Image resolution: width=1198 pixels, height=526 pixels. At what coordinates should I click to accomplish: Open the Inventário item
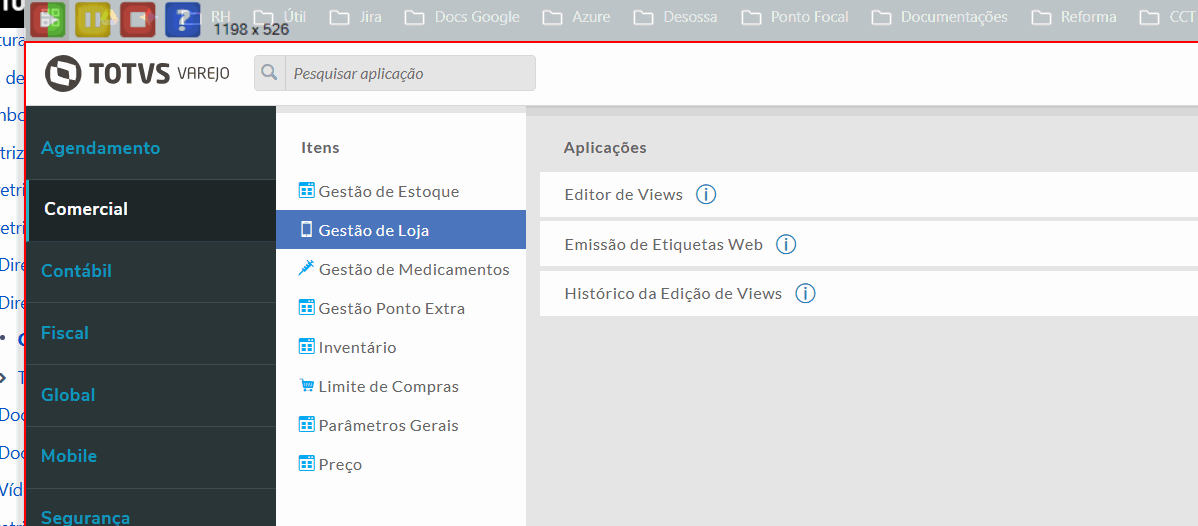(357, 347)
